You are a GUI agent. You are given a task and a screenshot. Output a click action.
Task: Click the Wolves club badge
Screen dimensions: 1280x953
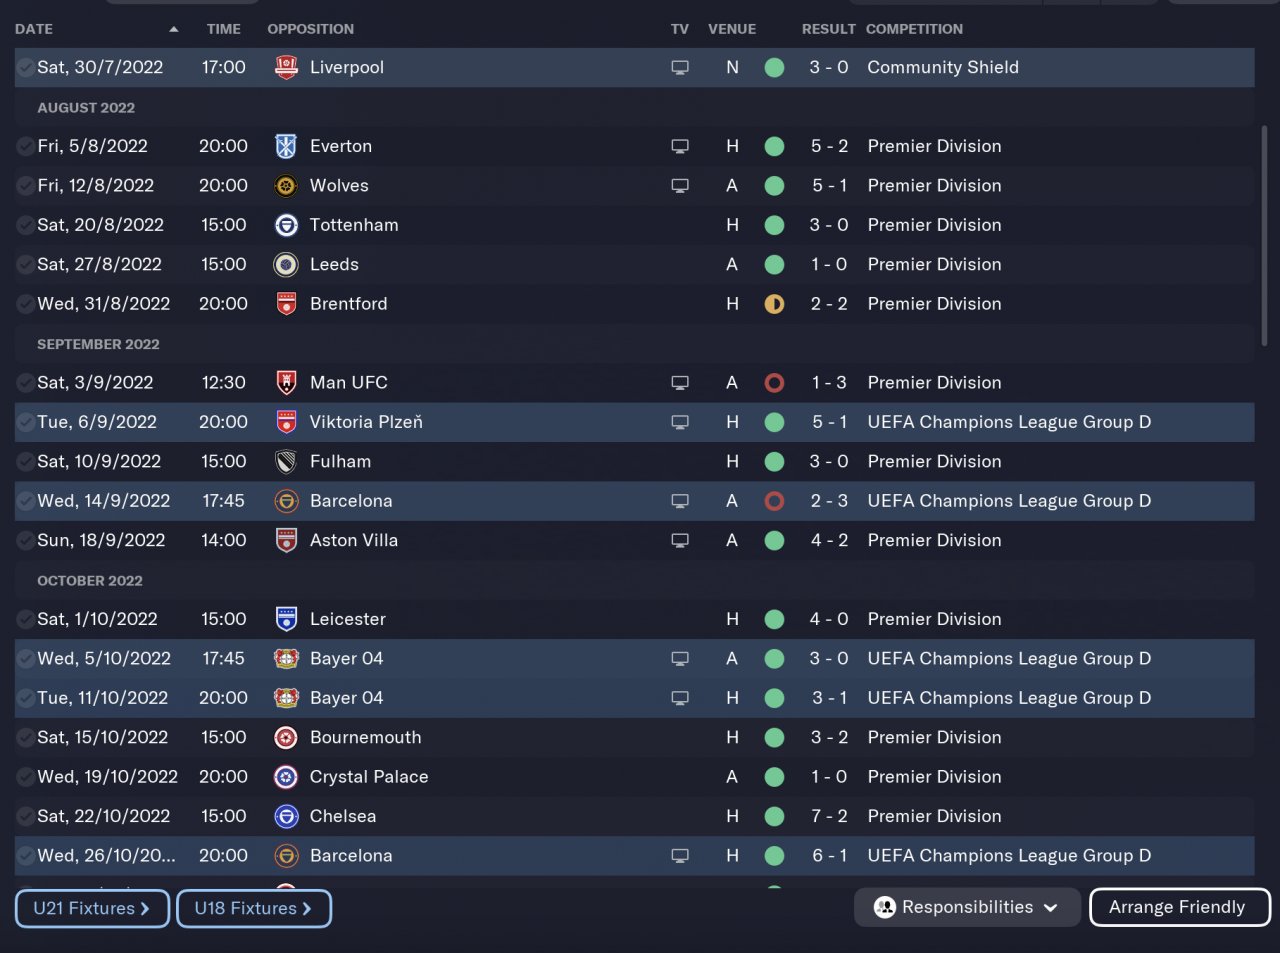286,186
